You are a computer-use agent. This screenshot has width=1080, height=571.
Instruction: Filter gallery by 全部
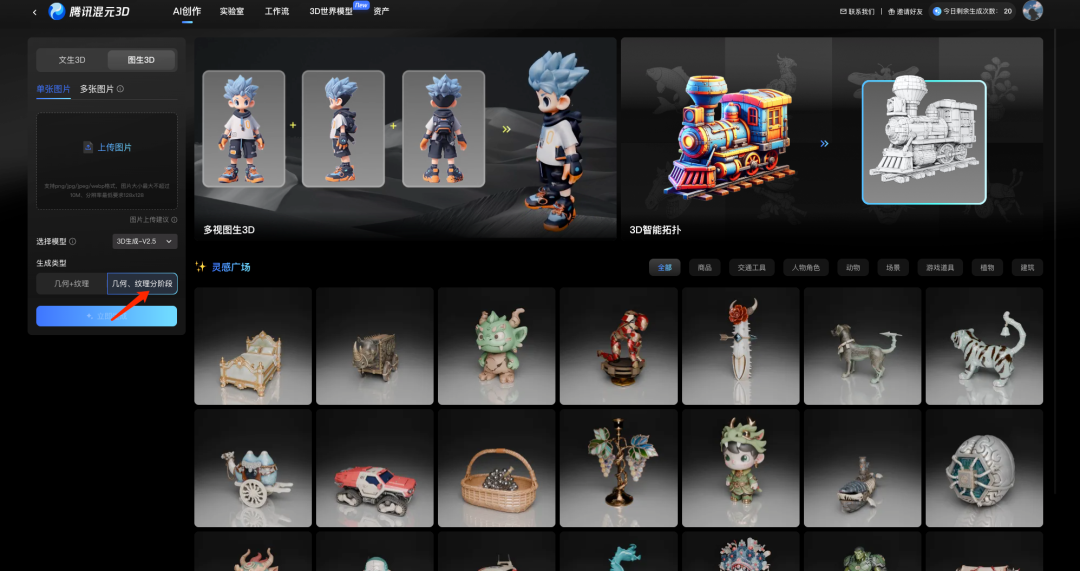(x=665, y=267)
